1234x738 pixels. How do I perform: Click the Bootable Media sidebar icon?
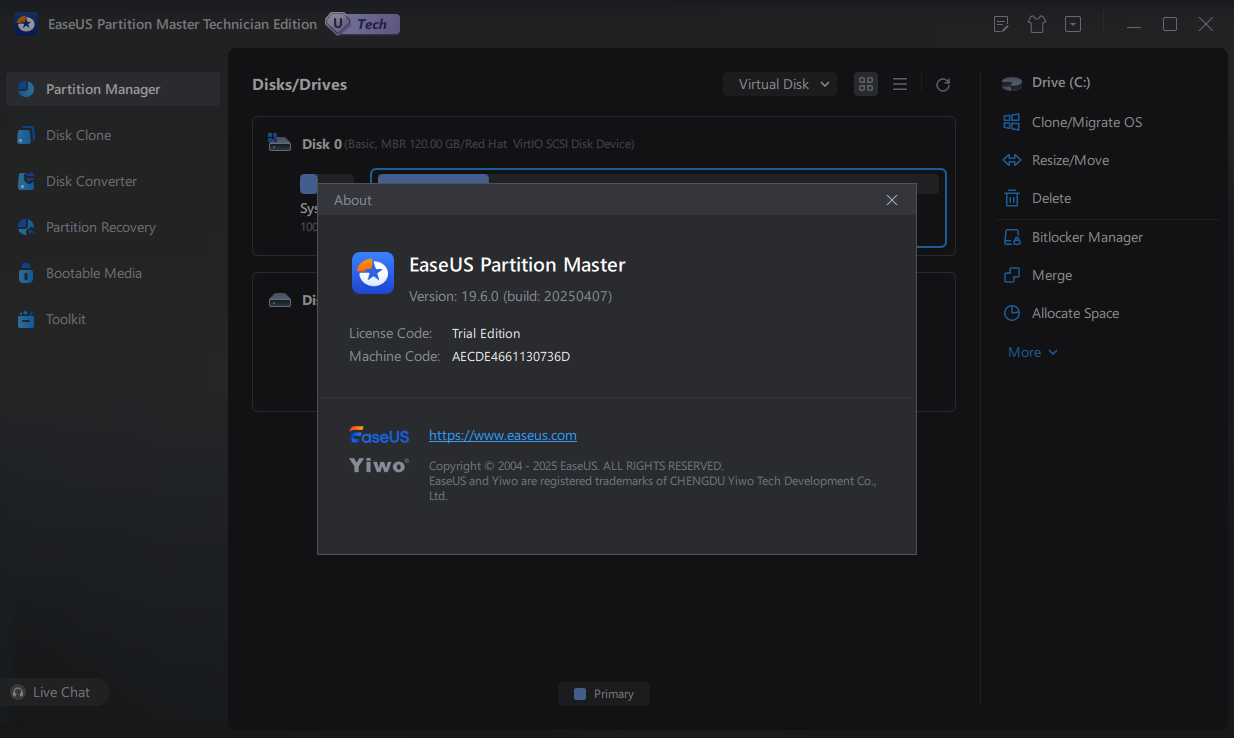(x=26, y=273)
